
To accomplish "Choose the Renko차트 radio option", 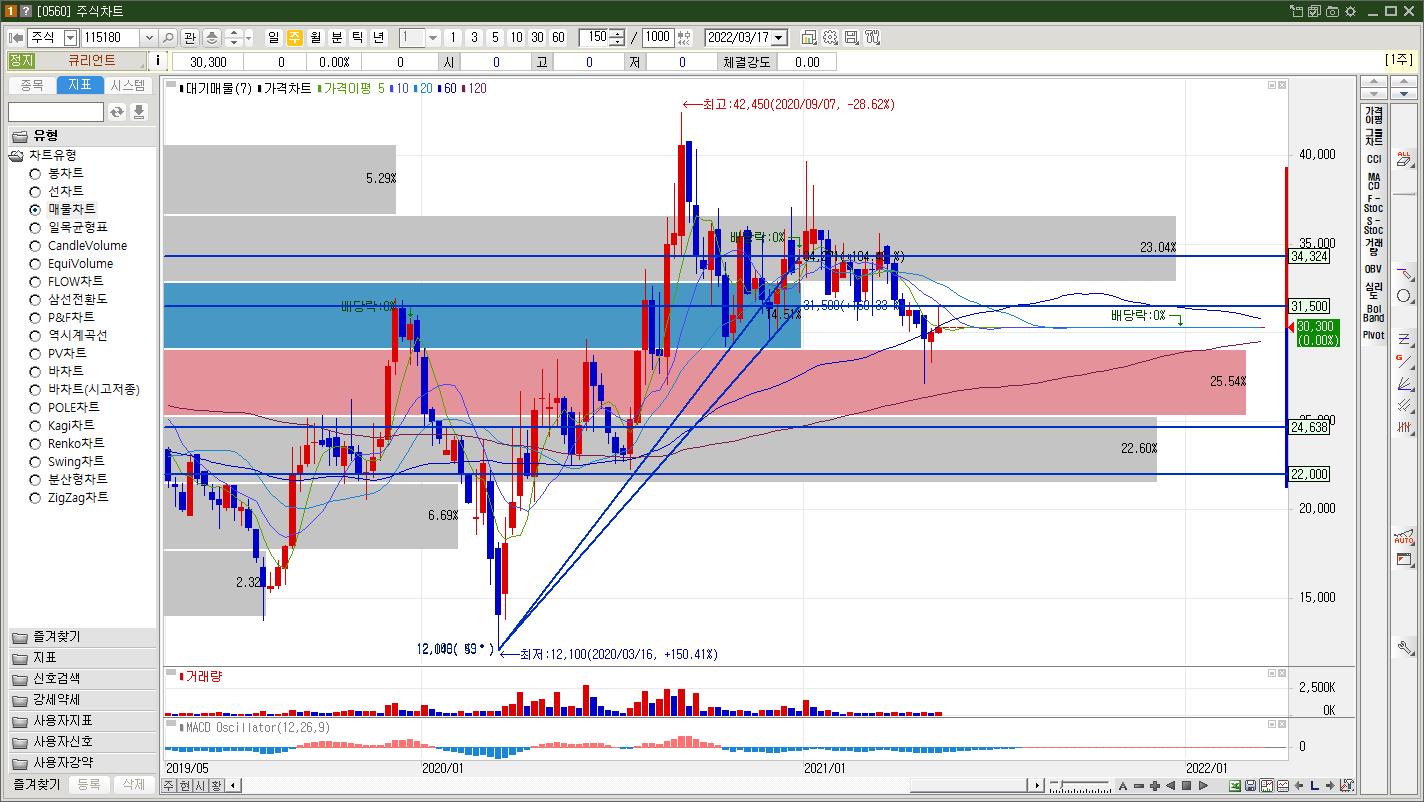I will (x=35, y=444).
